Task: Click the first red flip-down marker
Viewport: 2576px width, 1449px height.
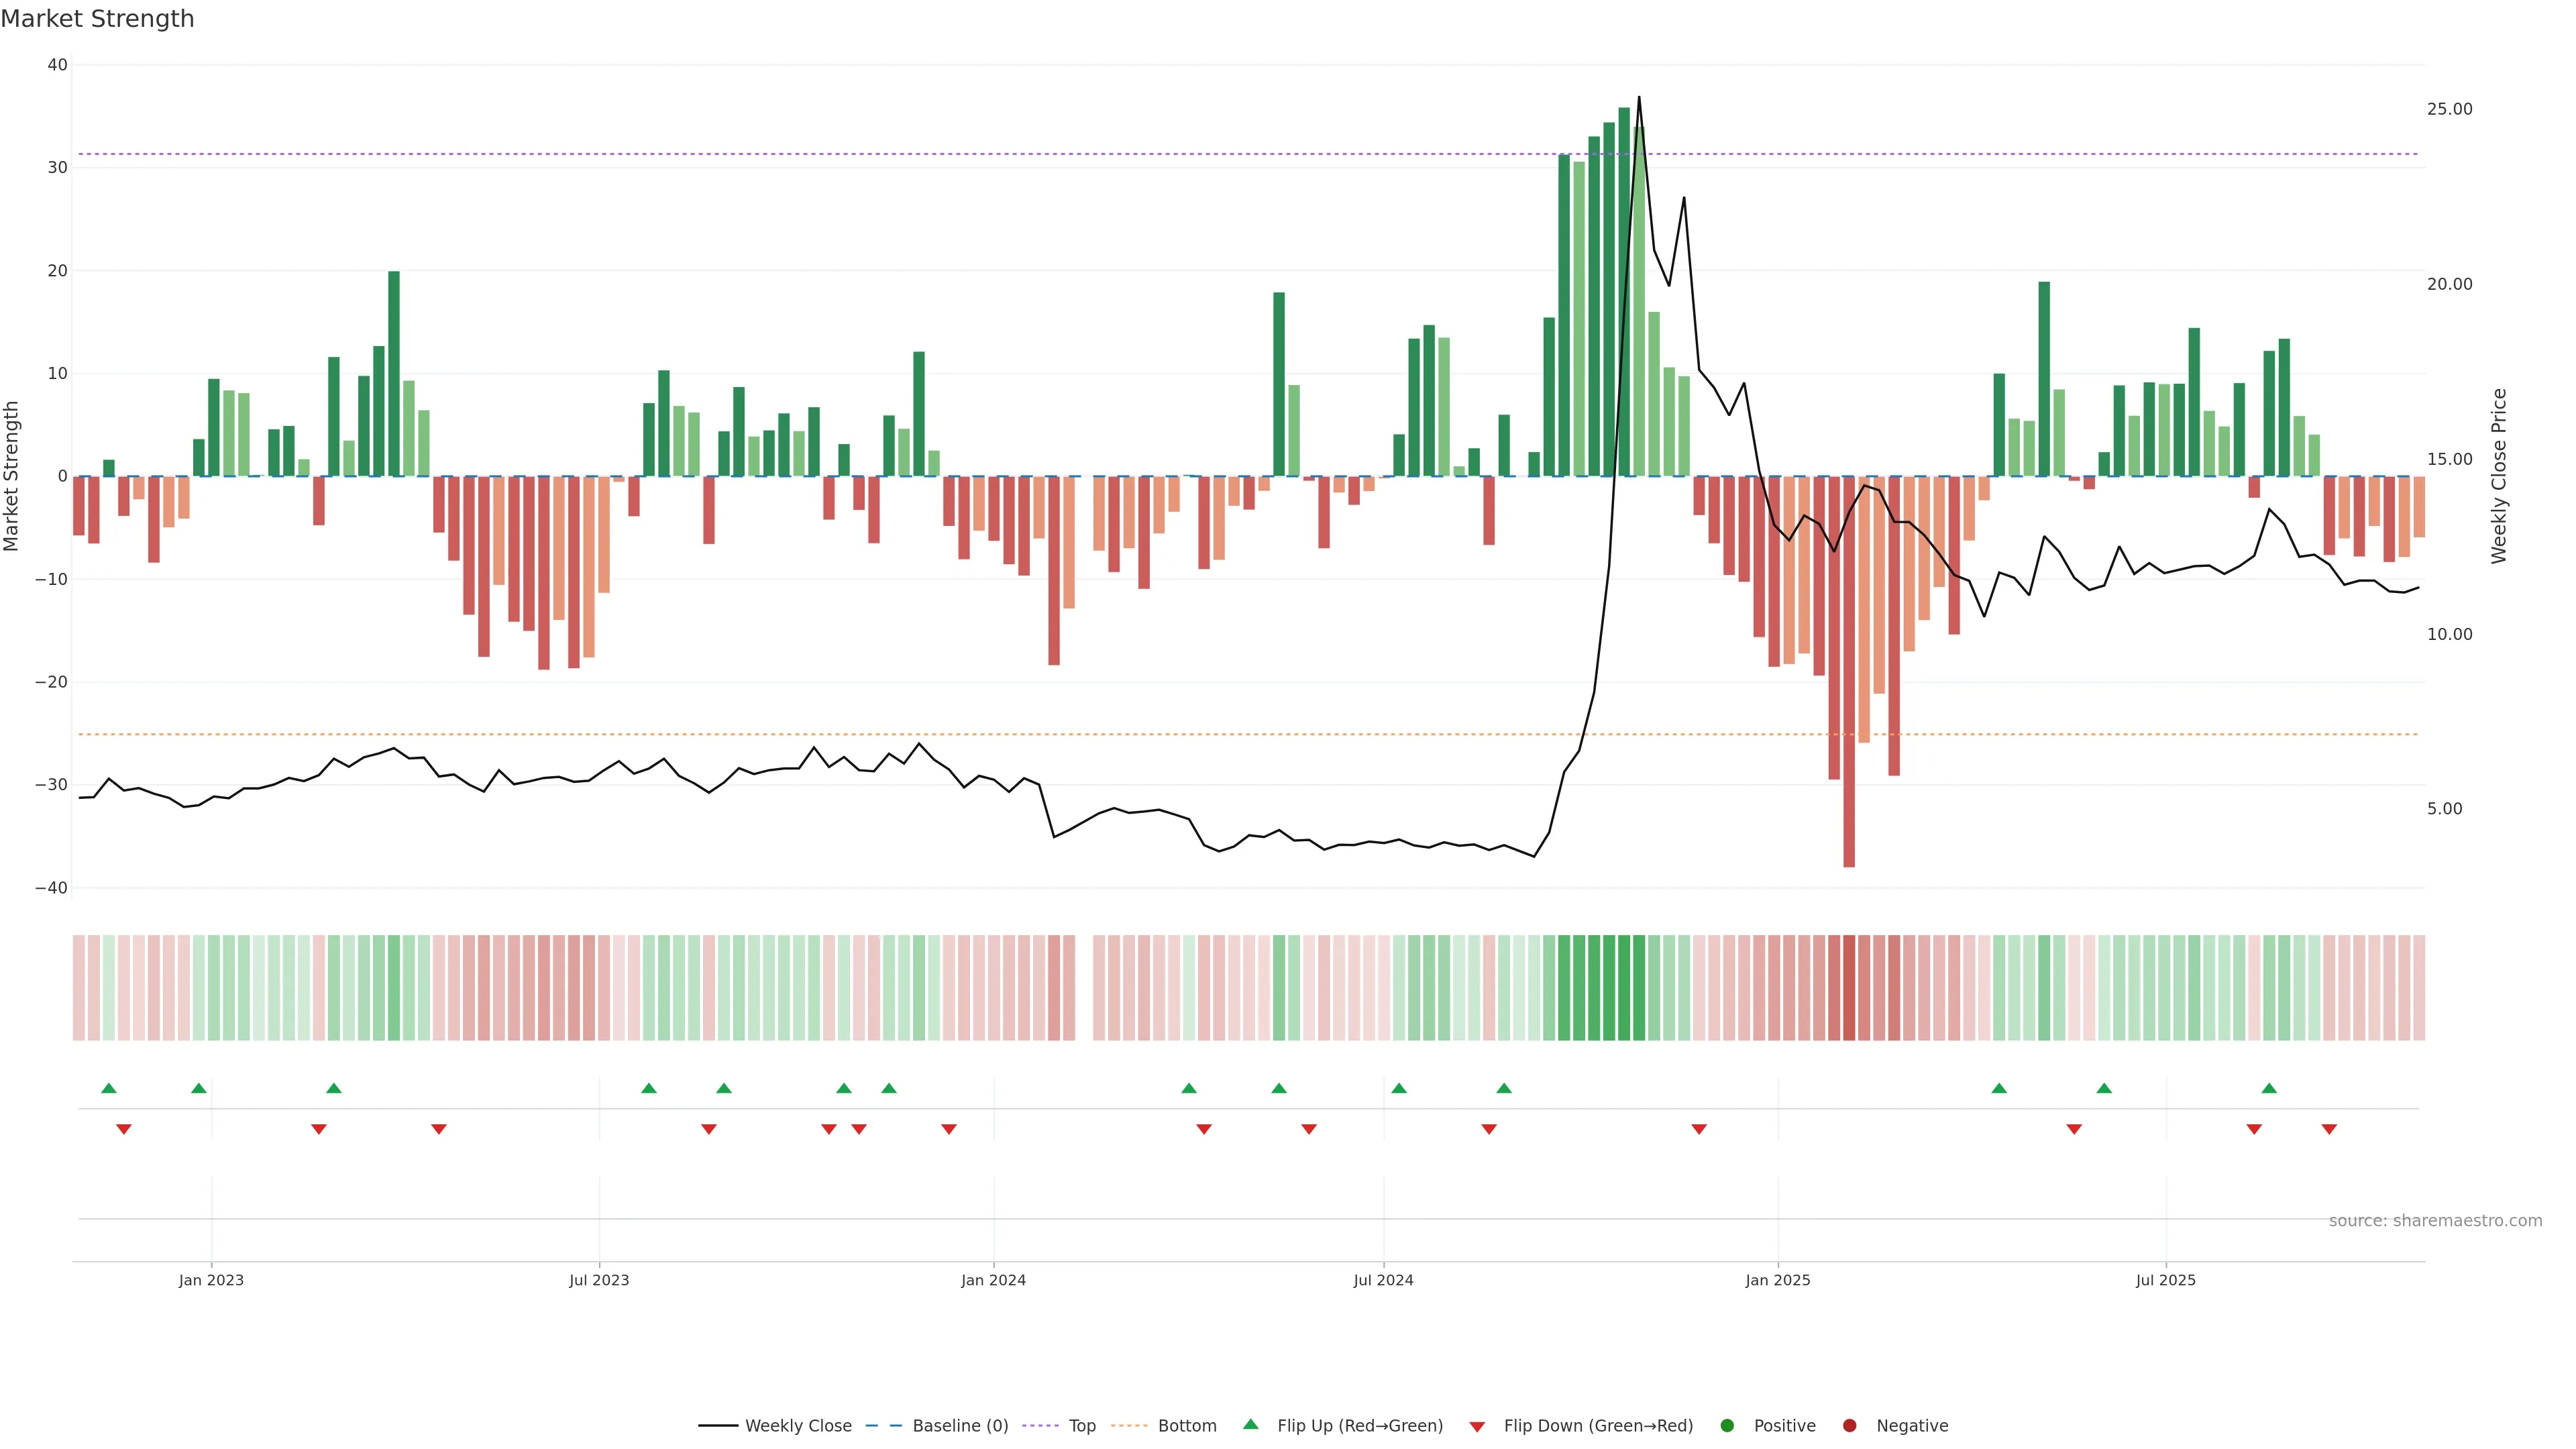Action: pyautogui.click(x=124, y=1129)
